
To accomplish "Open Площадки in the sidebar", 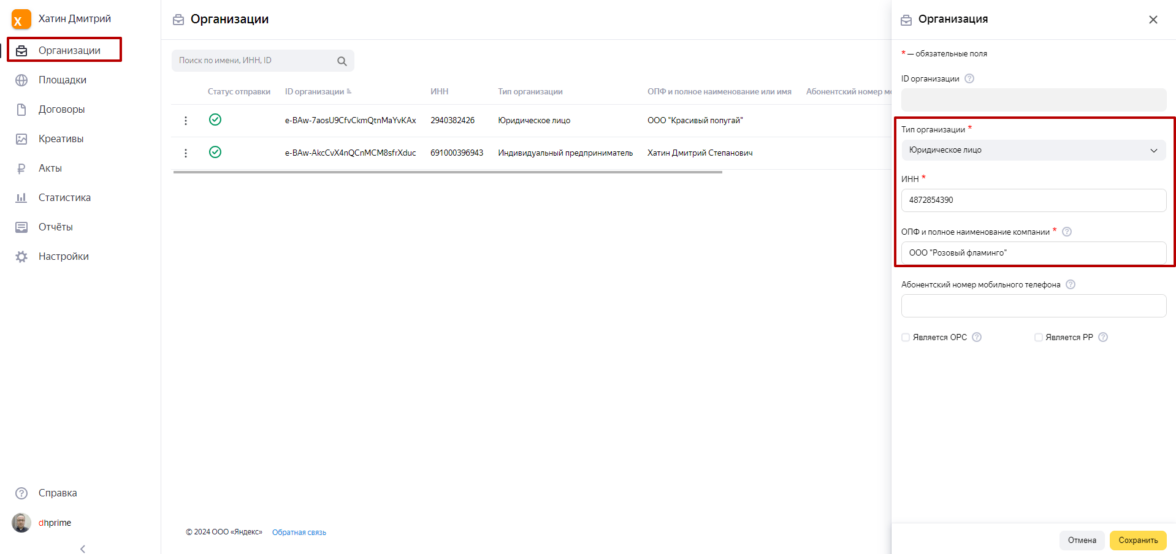I will coord(62,80).
